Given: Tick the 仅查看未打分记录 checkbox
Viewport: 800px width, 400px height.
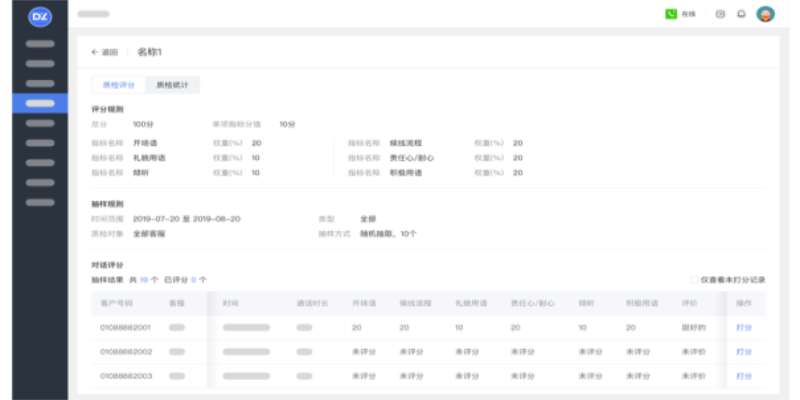Looking at the screenshot, I should [x=695, y=280].
